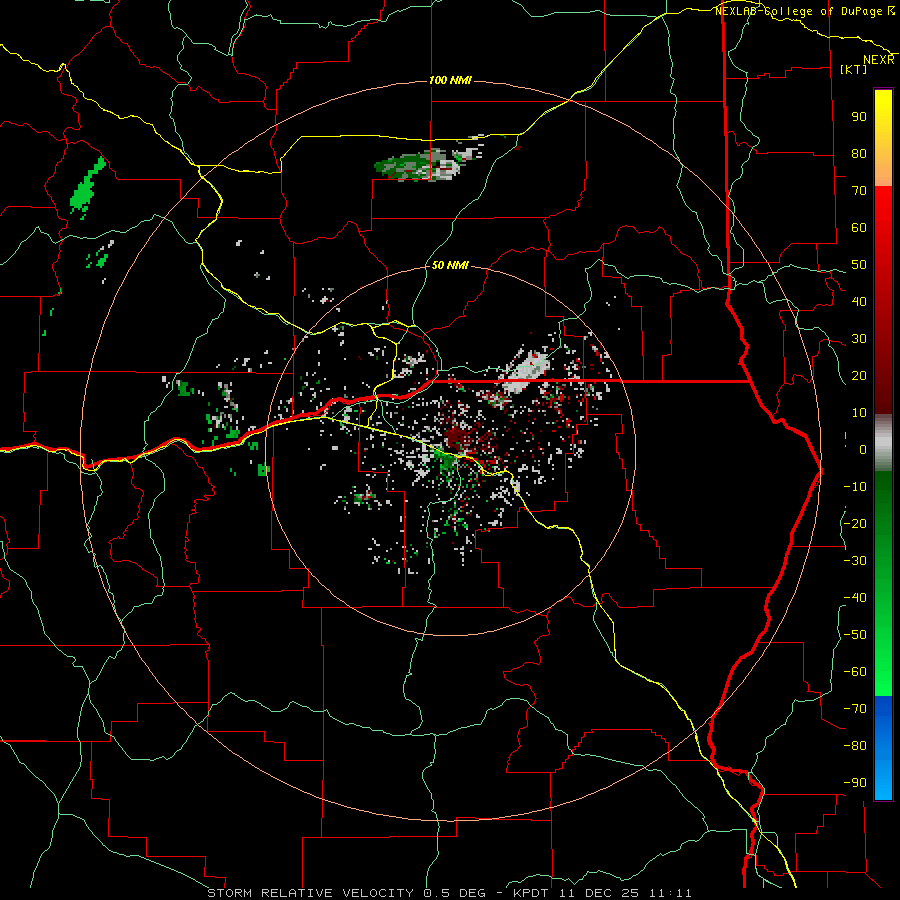Click the [KT] units label

(x=854, y=69)
